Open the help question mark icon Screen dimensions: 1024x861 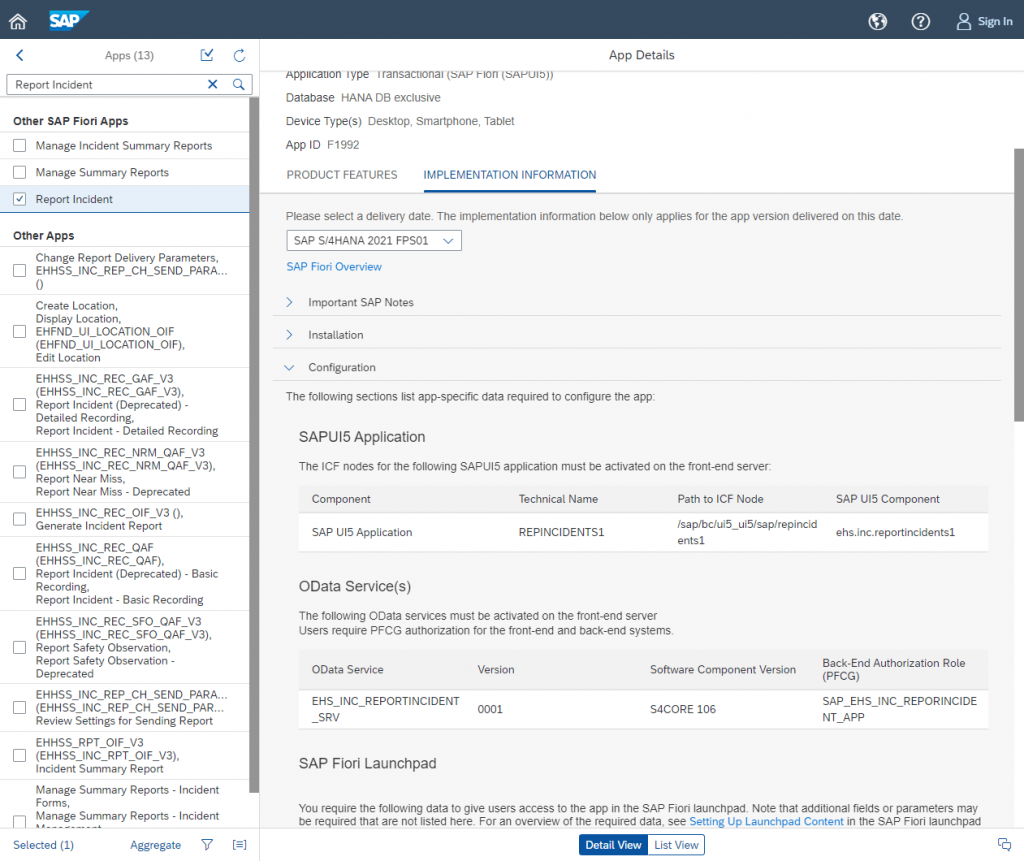pos(921,22)
